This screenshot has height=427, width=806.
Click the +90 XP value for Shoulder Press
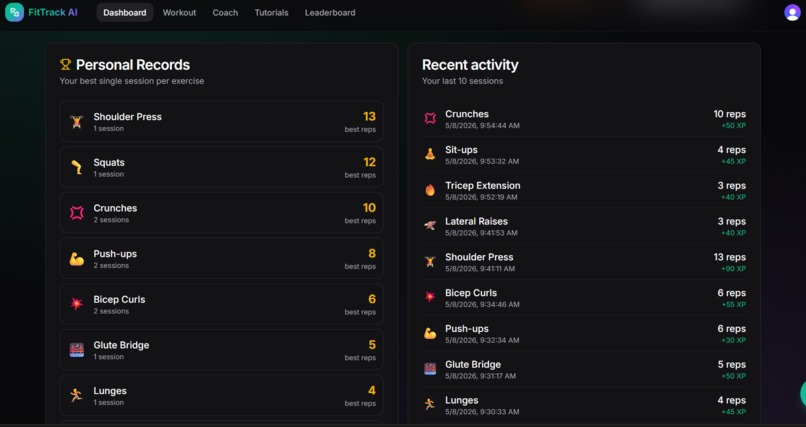734,269
